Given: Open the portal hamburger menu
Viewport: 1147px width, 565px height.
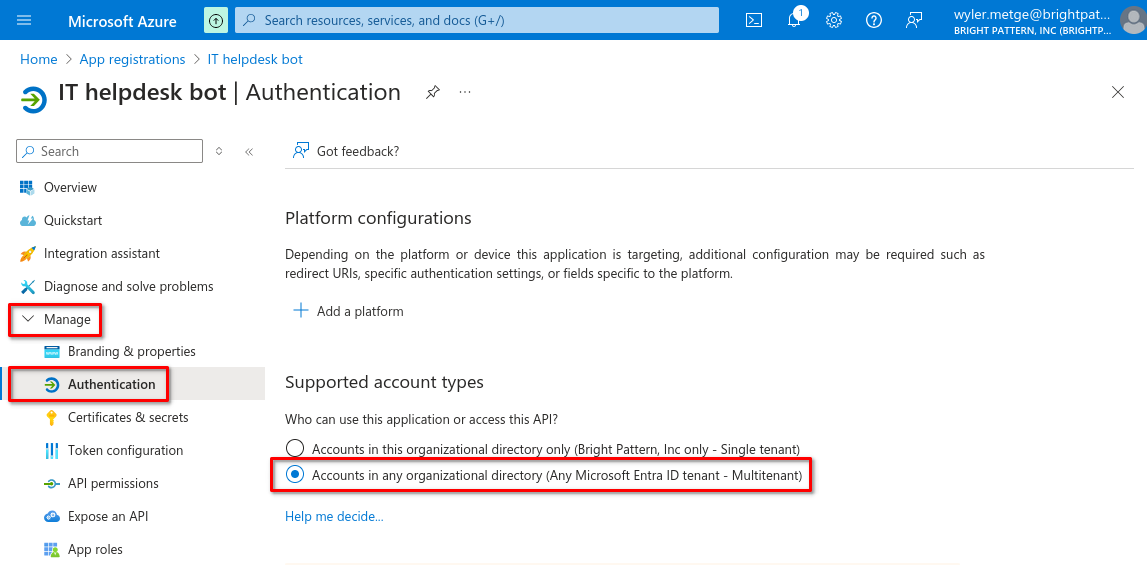Looking at the screenshot, I should coord(24,20).
